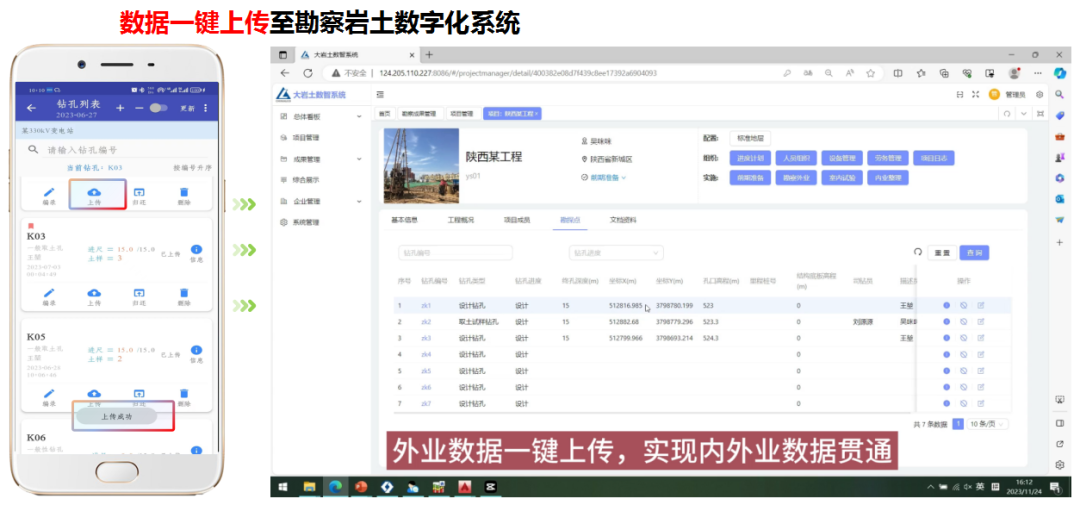Click the sidebar collapse hamburger icon
1080x505 pixels.
click(380, 94)
